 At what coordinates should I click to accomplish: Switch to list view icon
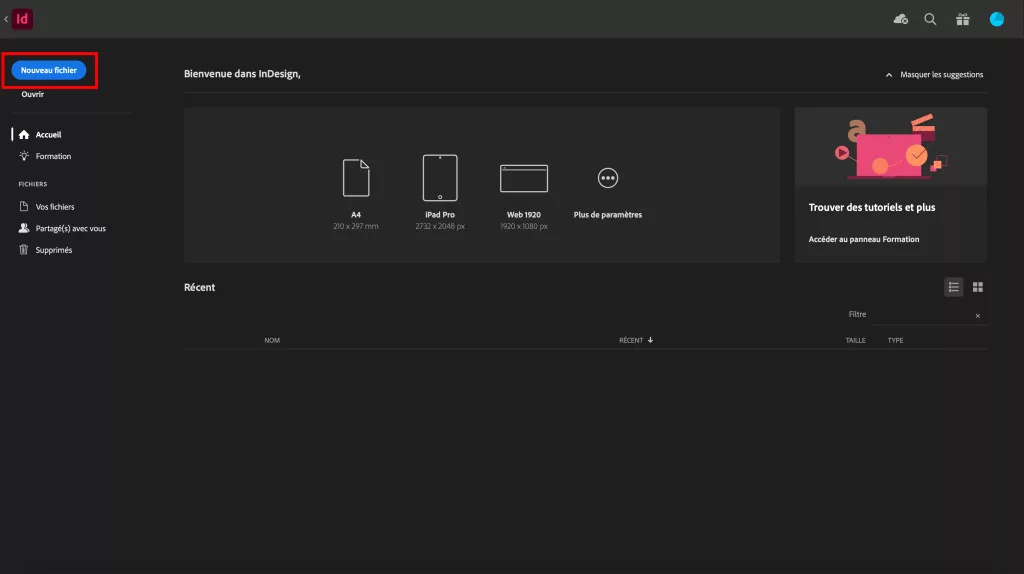pos(953,287)
